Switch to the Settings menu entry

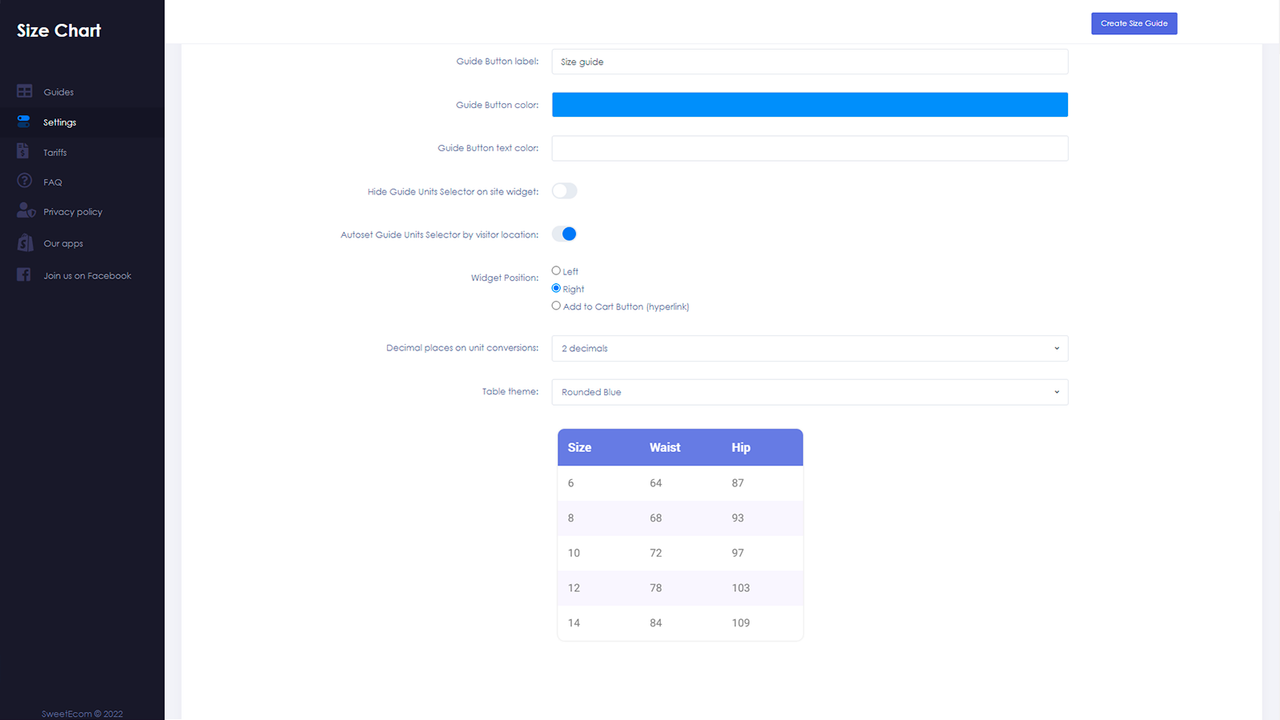click(x=60, y=121)
